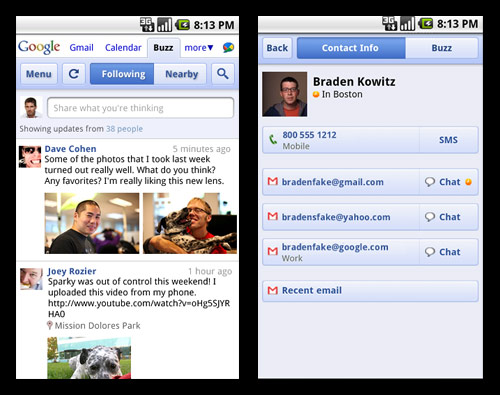Screen dimensions: 500x395
Task: Select the Contact Info segment
Action: coord(351,48)
